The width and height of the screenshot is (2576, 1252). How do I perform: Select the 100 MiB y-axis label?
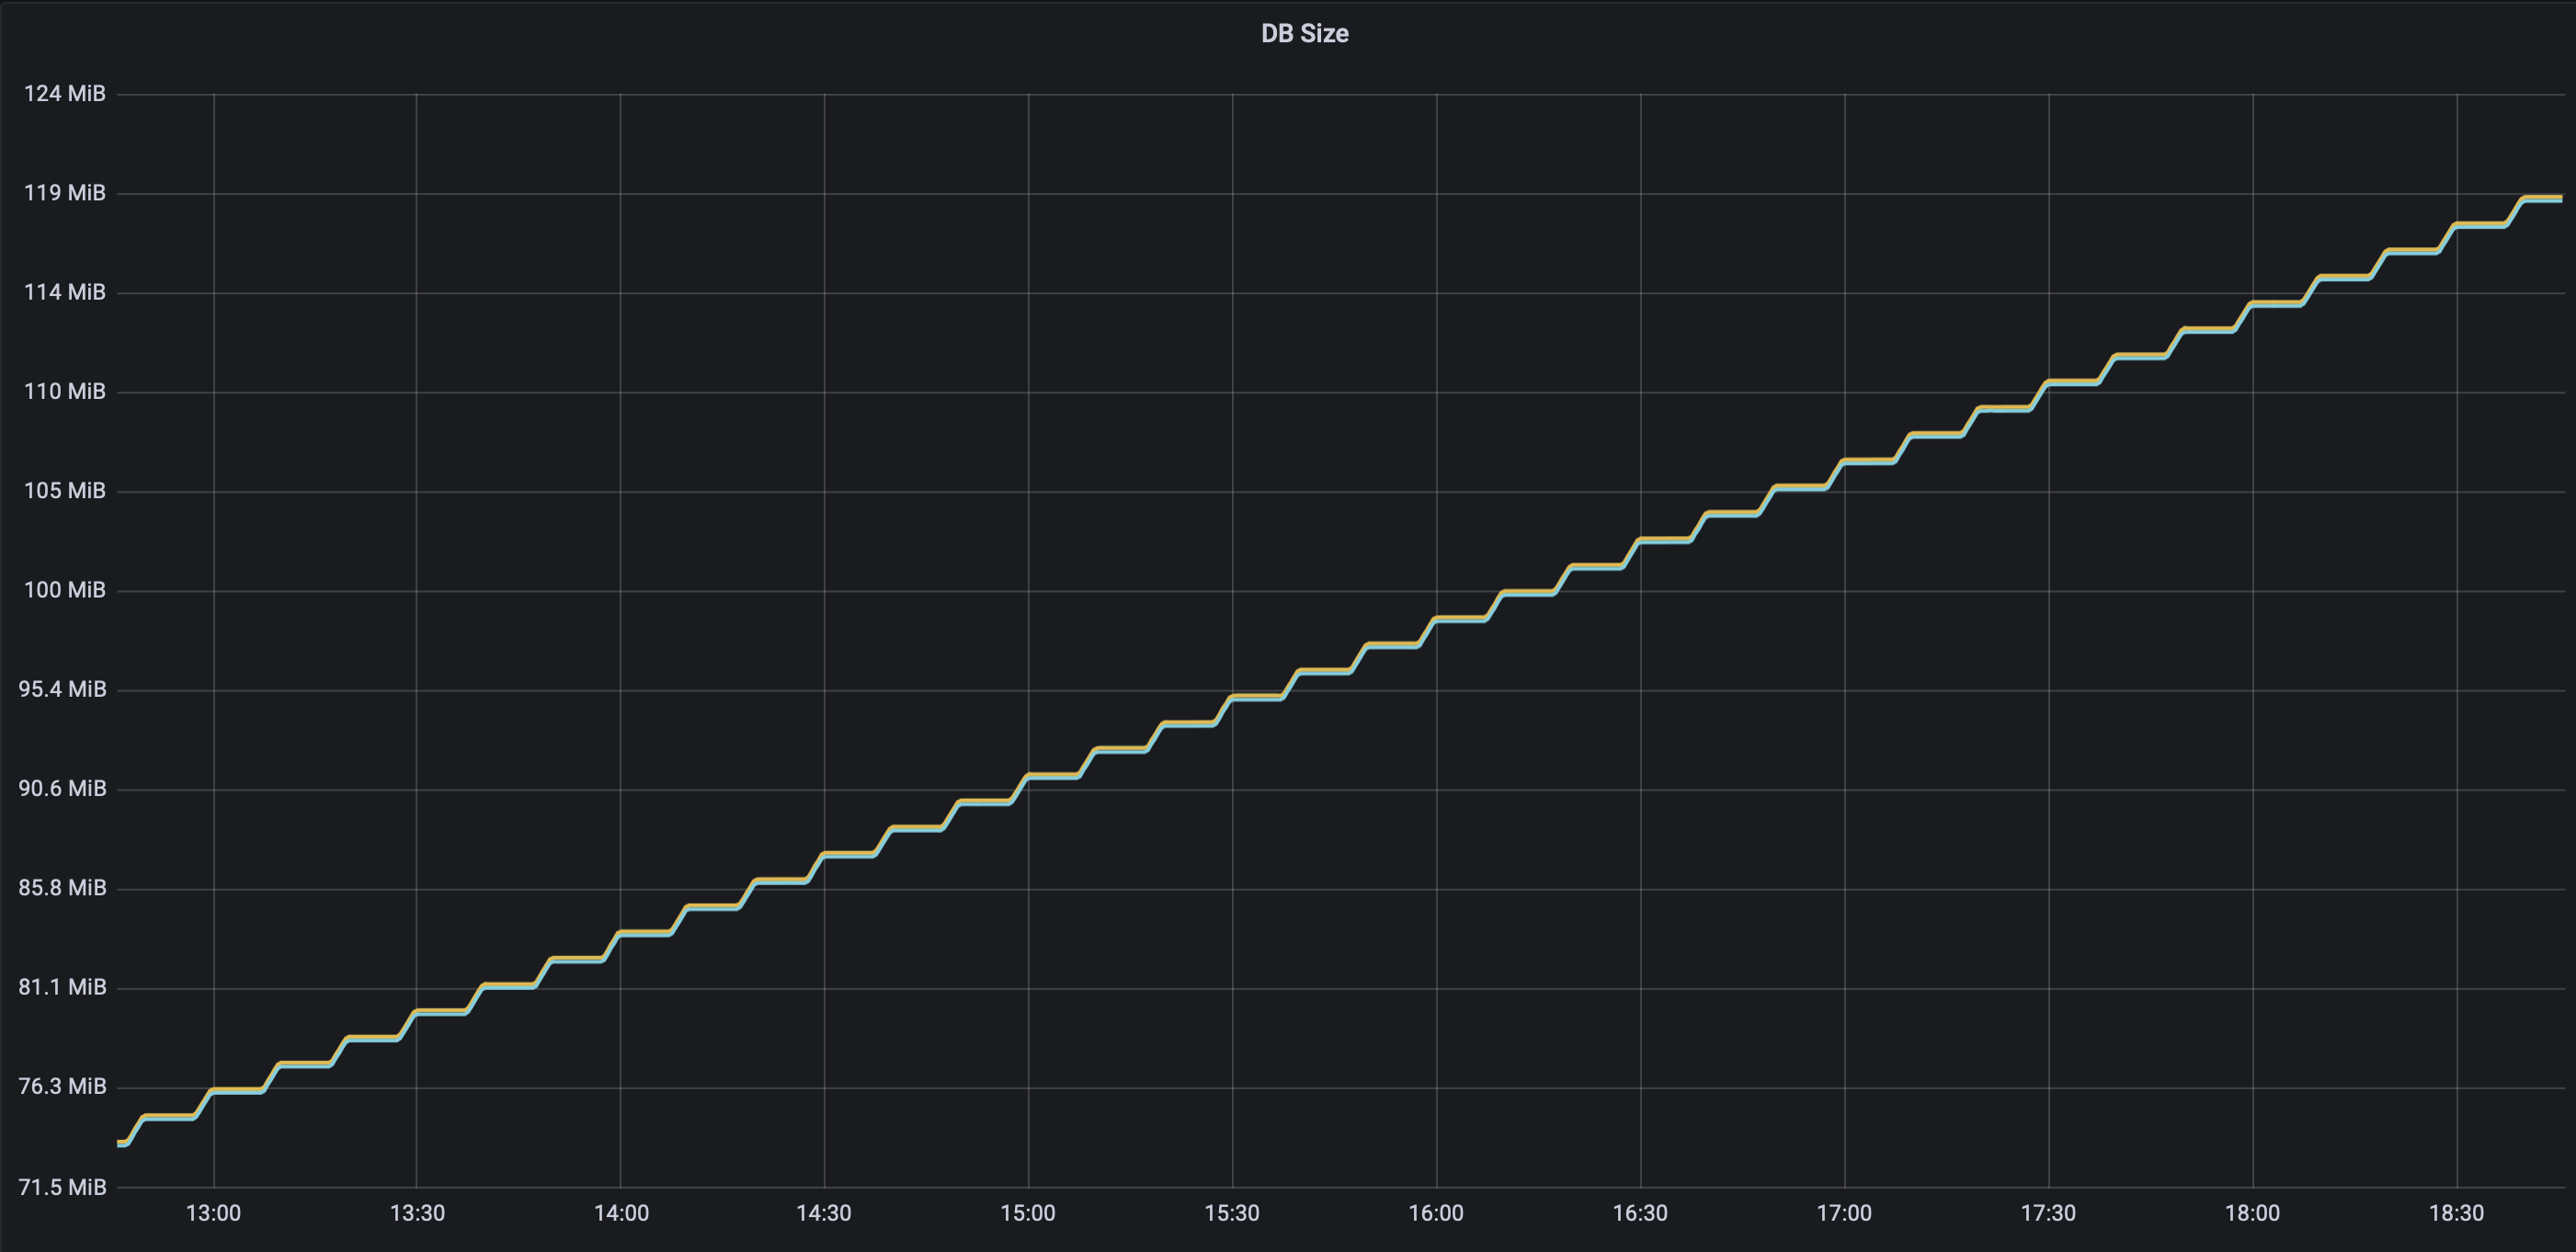tap(64, 590)
